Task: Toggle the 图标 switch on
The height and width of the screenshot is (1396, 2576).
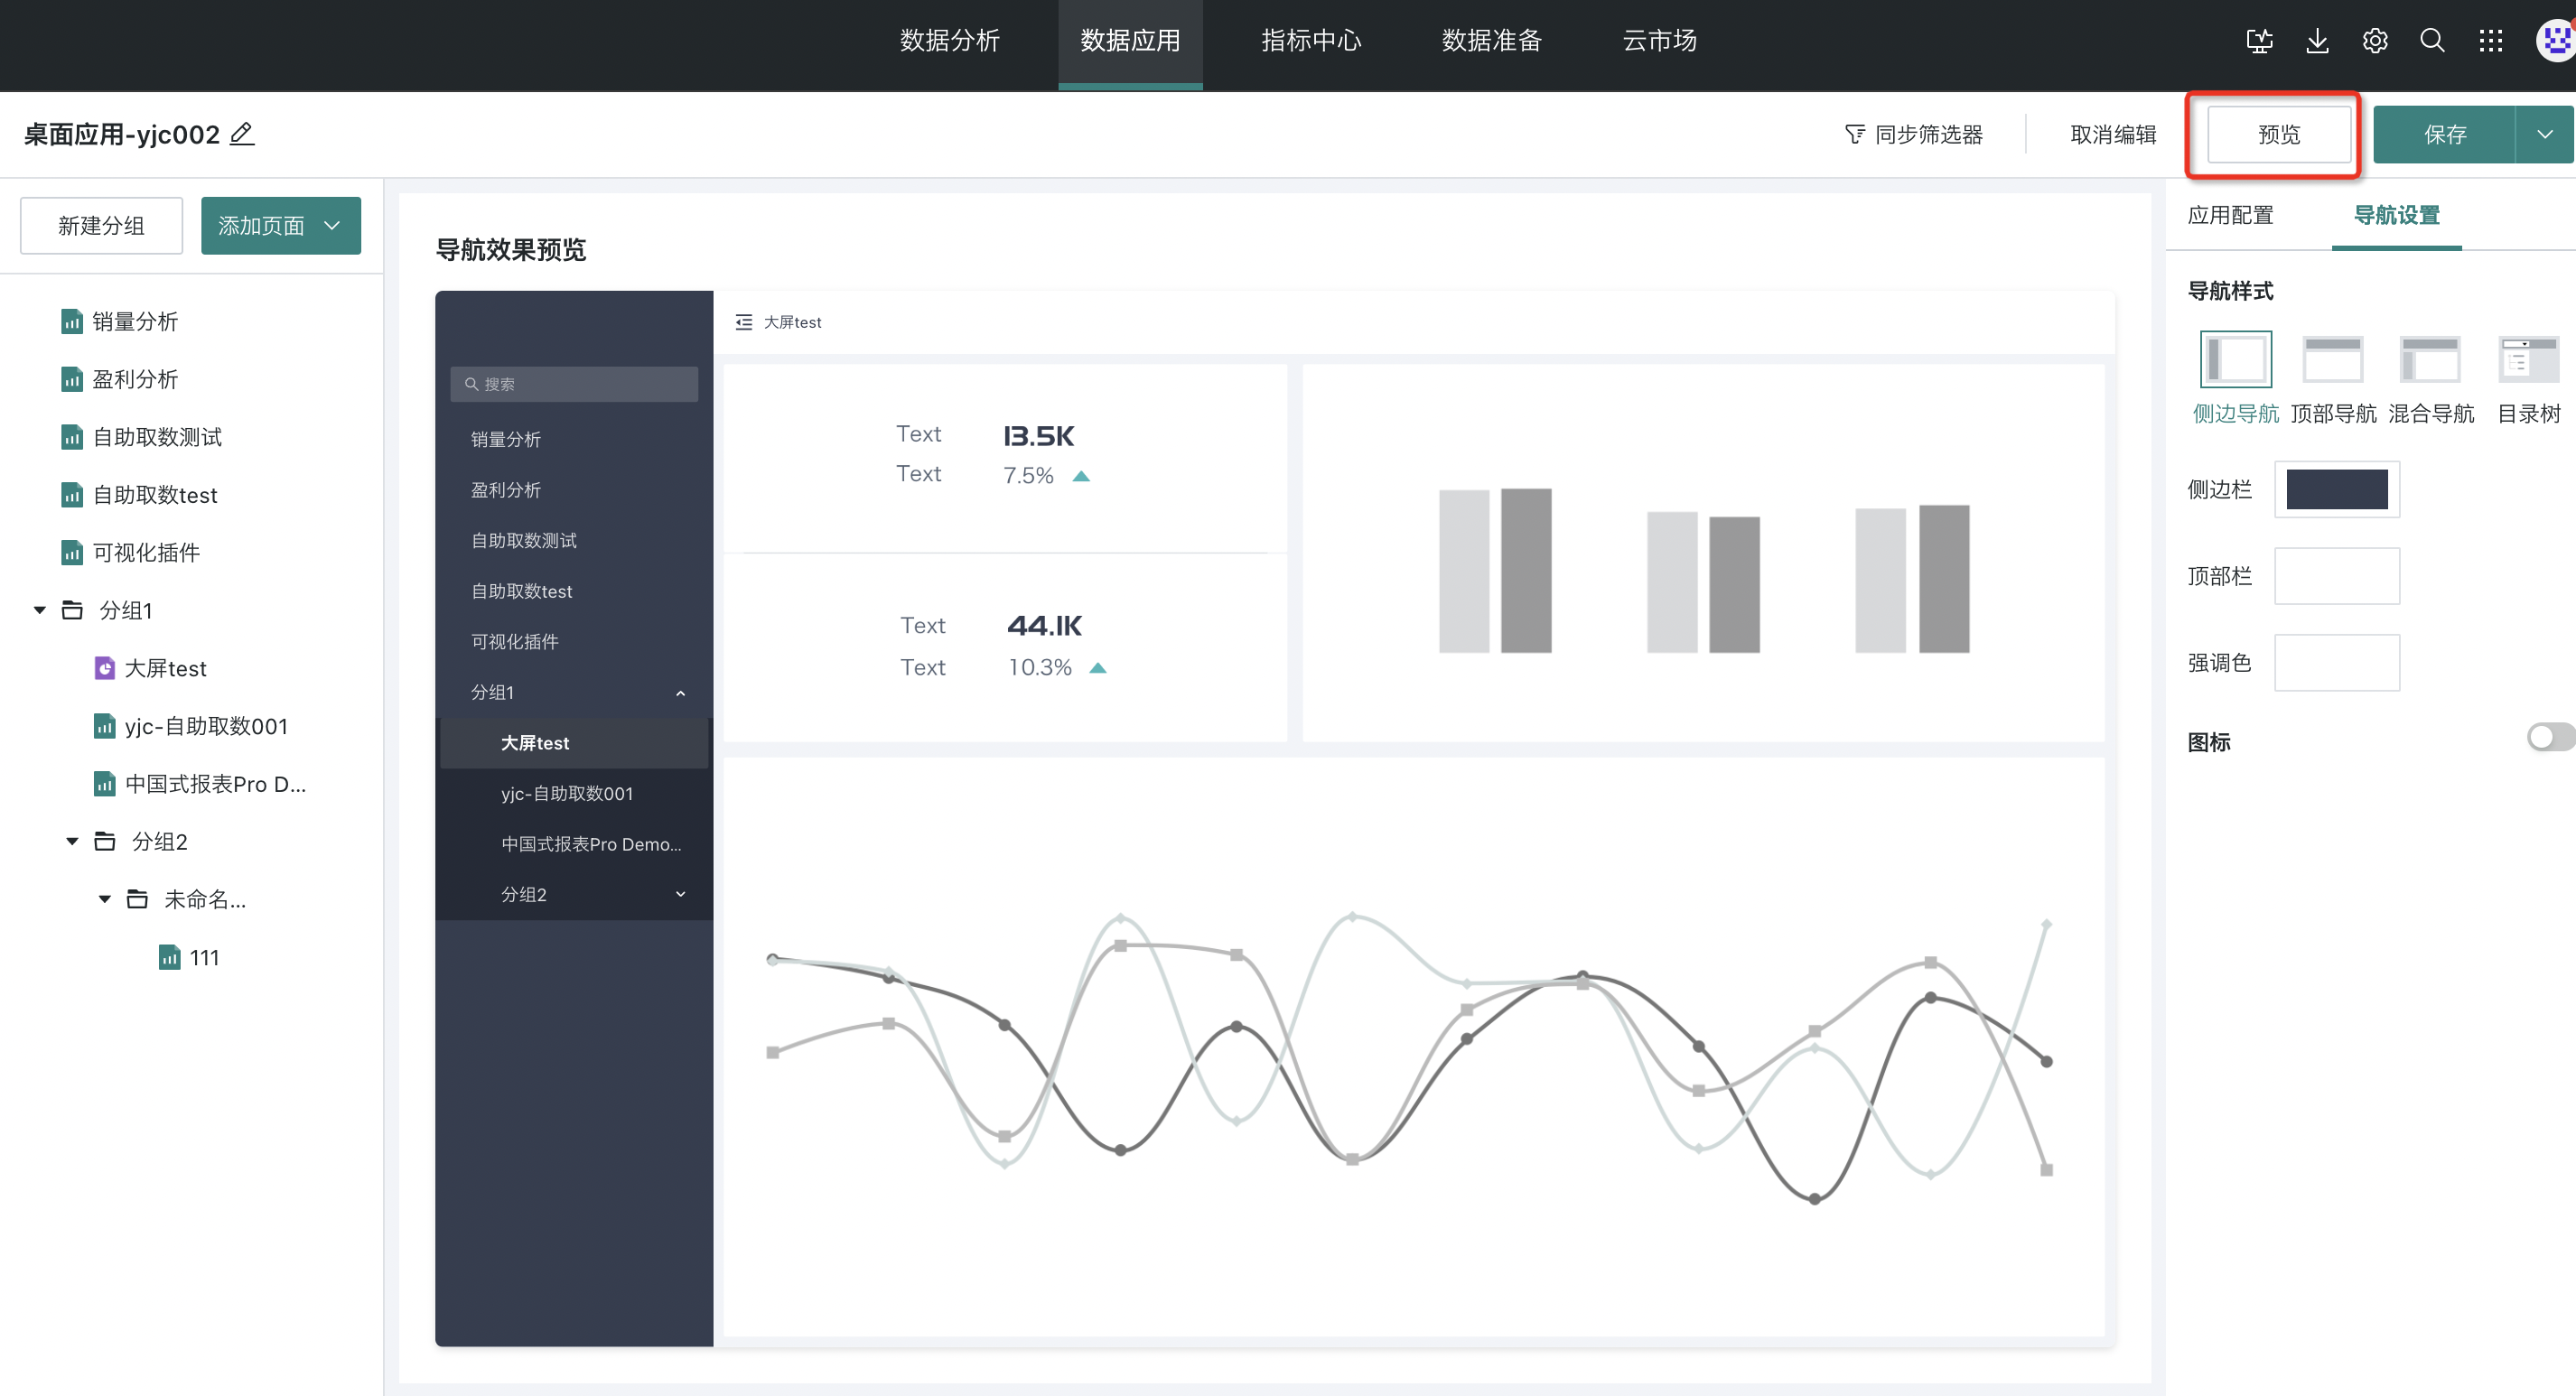Action: point(2548,738)
